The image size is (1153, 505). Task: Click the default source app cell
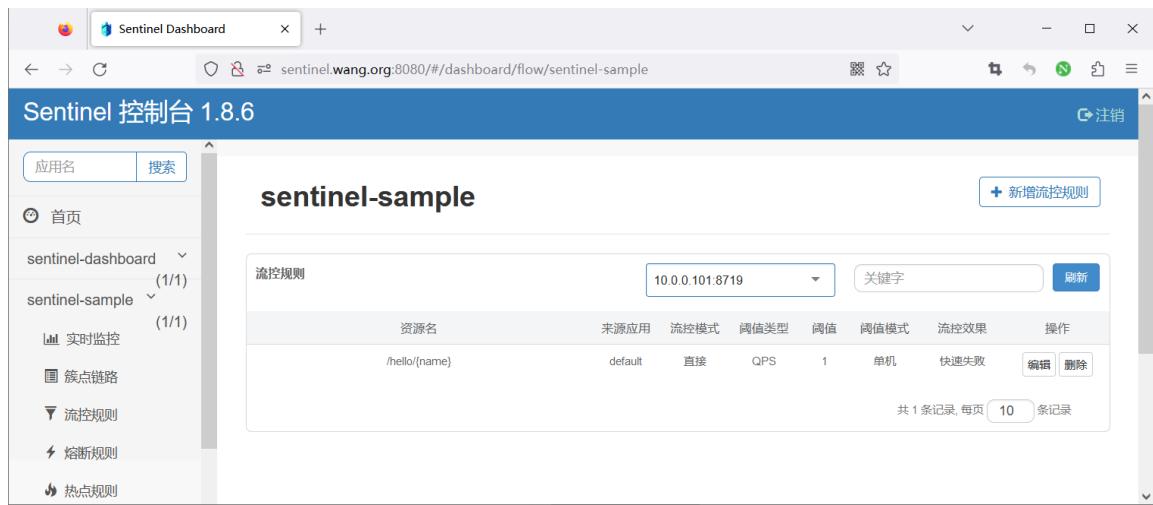click(x=626, y=362)
